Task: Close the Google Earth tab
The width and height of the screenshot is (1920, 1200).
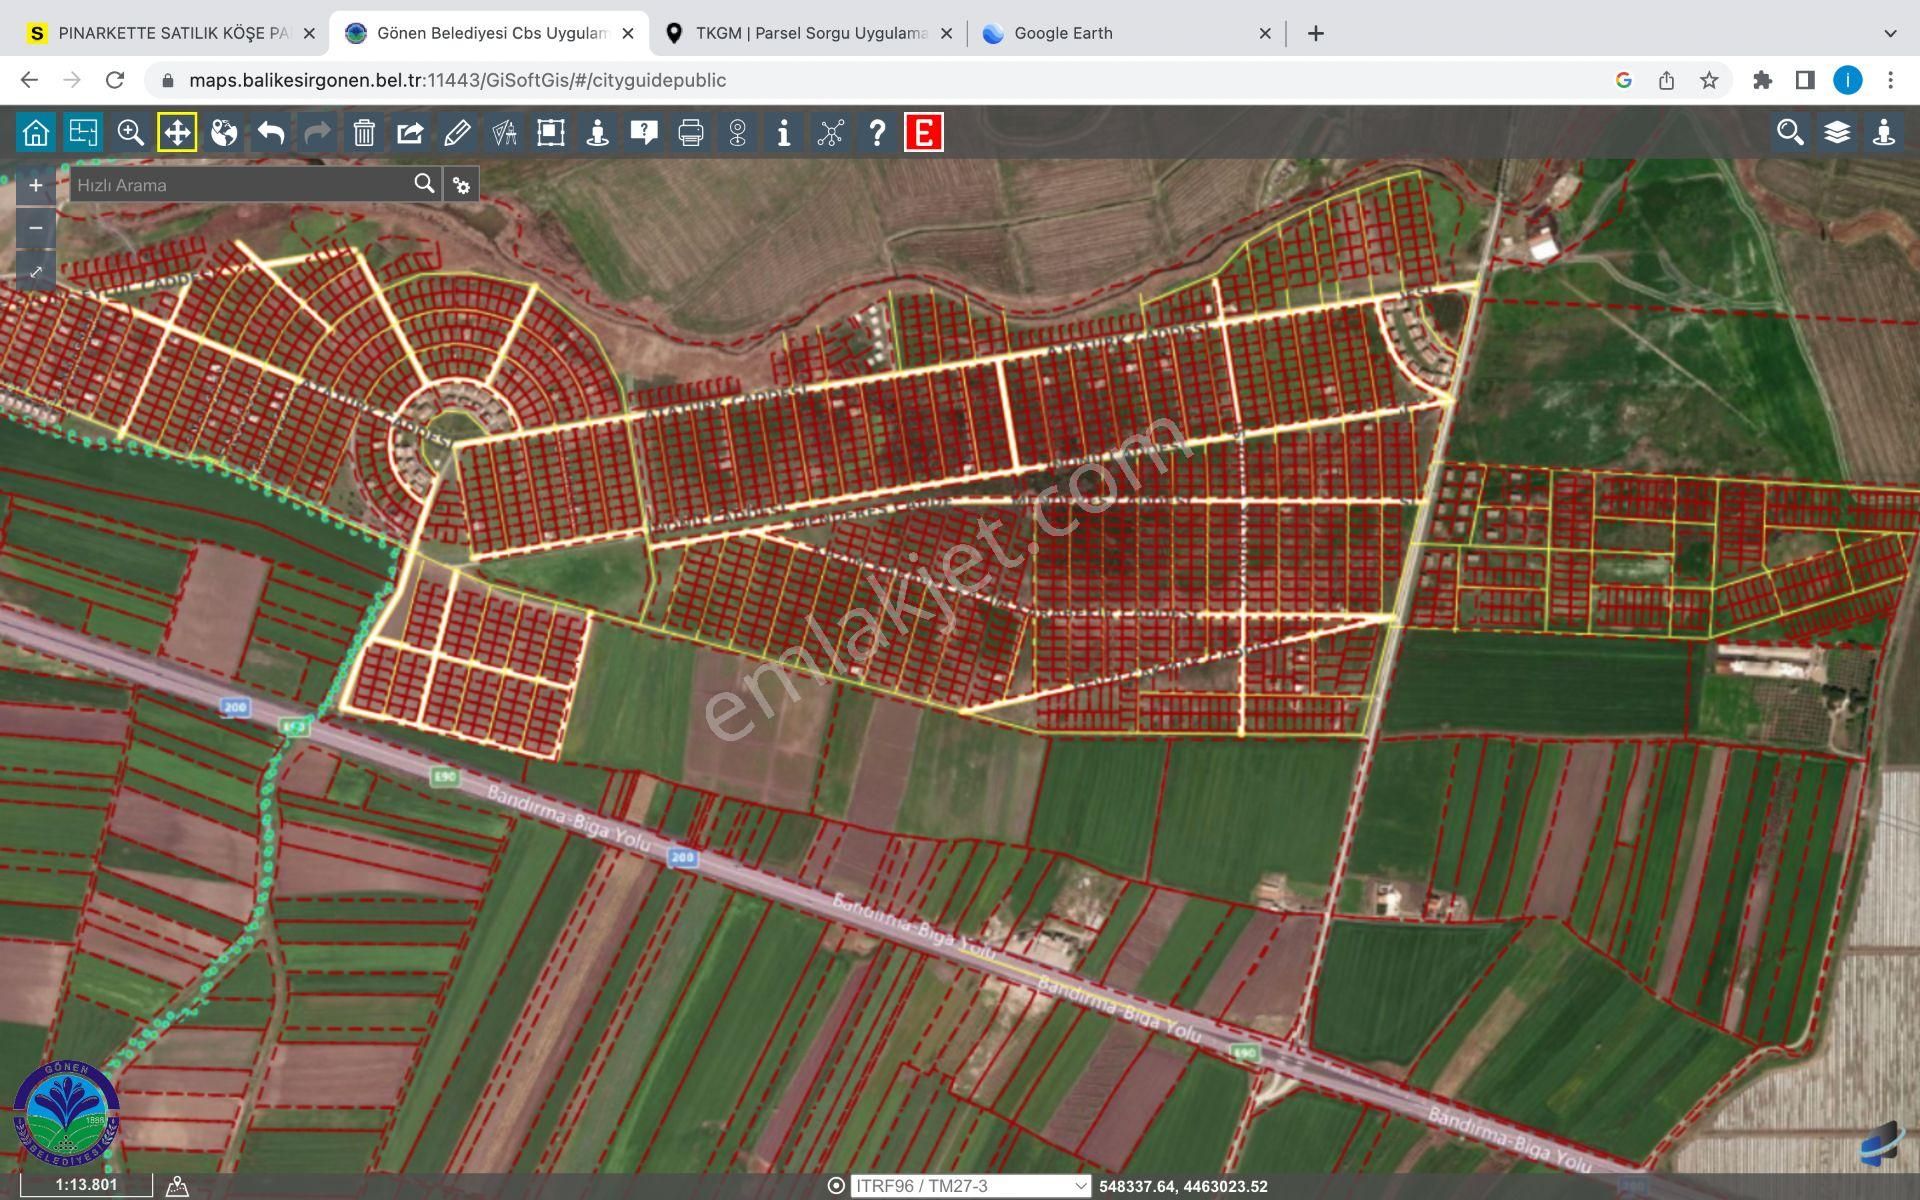Action: coord(1265,33)
